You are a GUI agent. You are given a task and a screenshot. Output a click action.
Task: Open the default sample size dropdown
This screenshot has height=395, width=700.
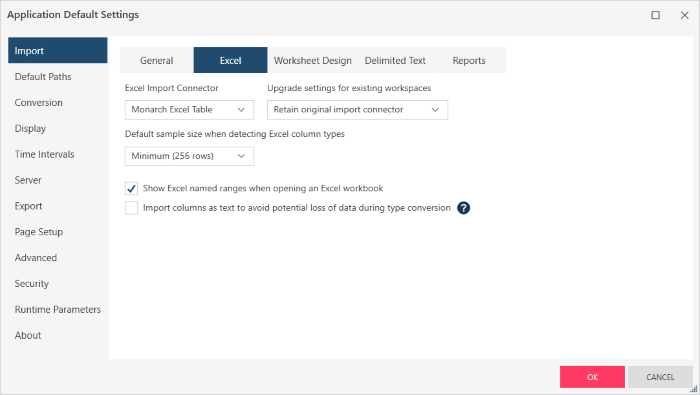(x=189, y=156)
